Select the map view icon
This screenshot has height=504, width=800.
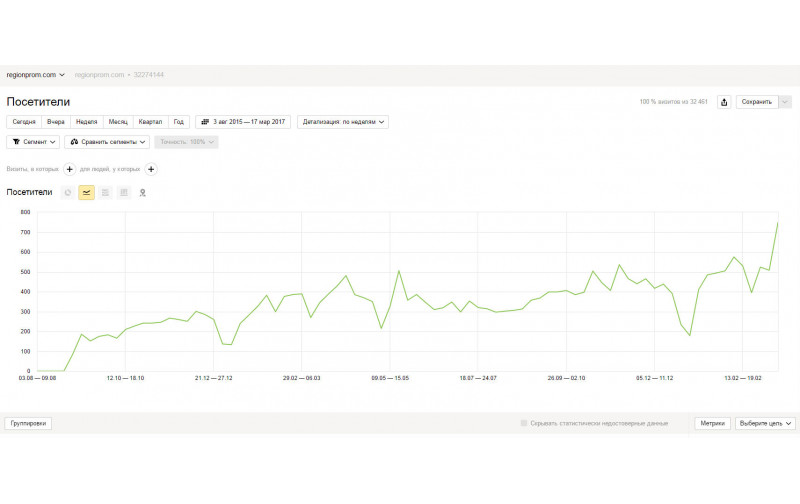pos(142,192)
